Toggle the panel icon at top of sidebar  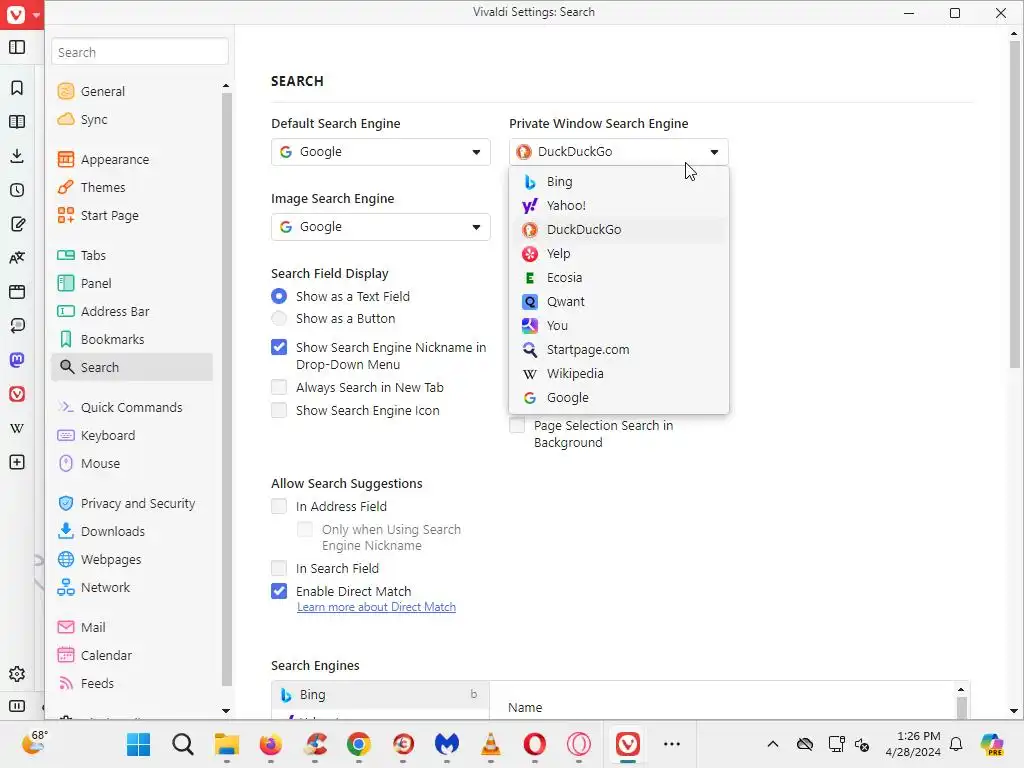pyautogui.click(x=17, y=47)
